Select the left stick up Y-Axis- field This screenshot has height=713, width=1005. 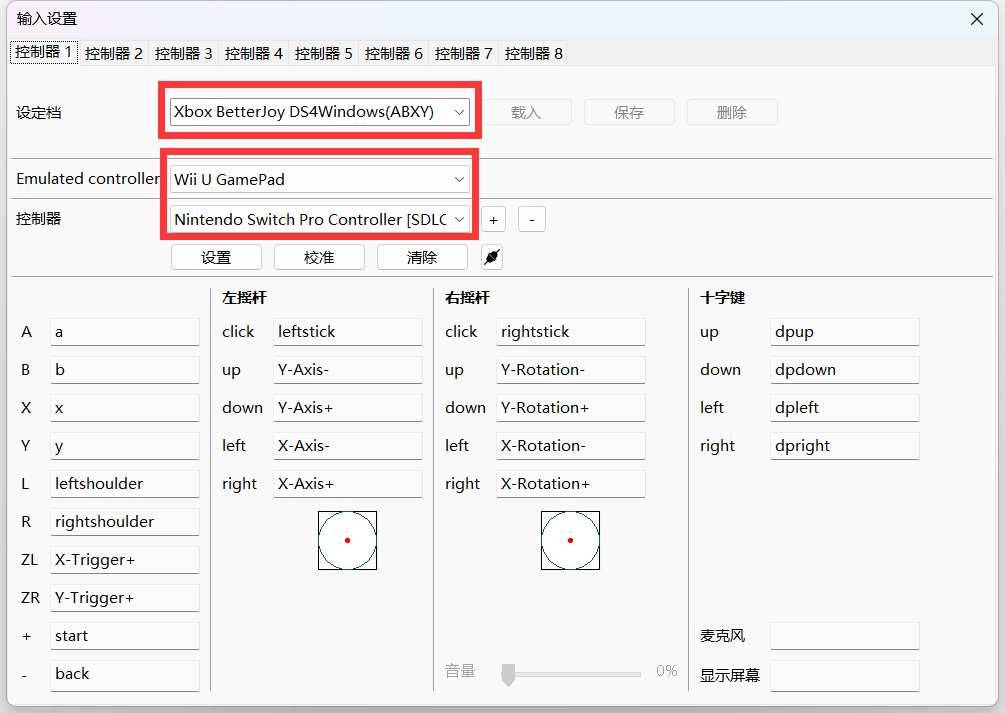click(x=348, y=370)
